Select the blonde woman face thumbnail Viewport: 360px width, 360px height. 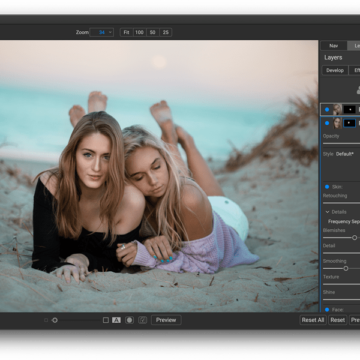click(x=337, y=109)
